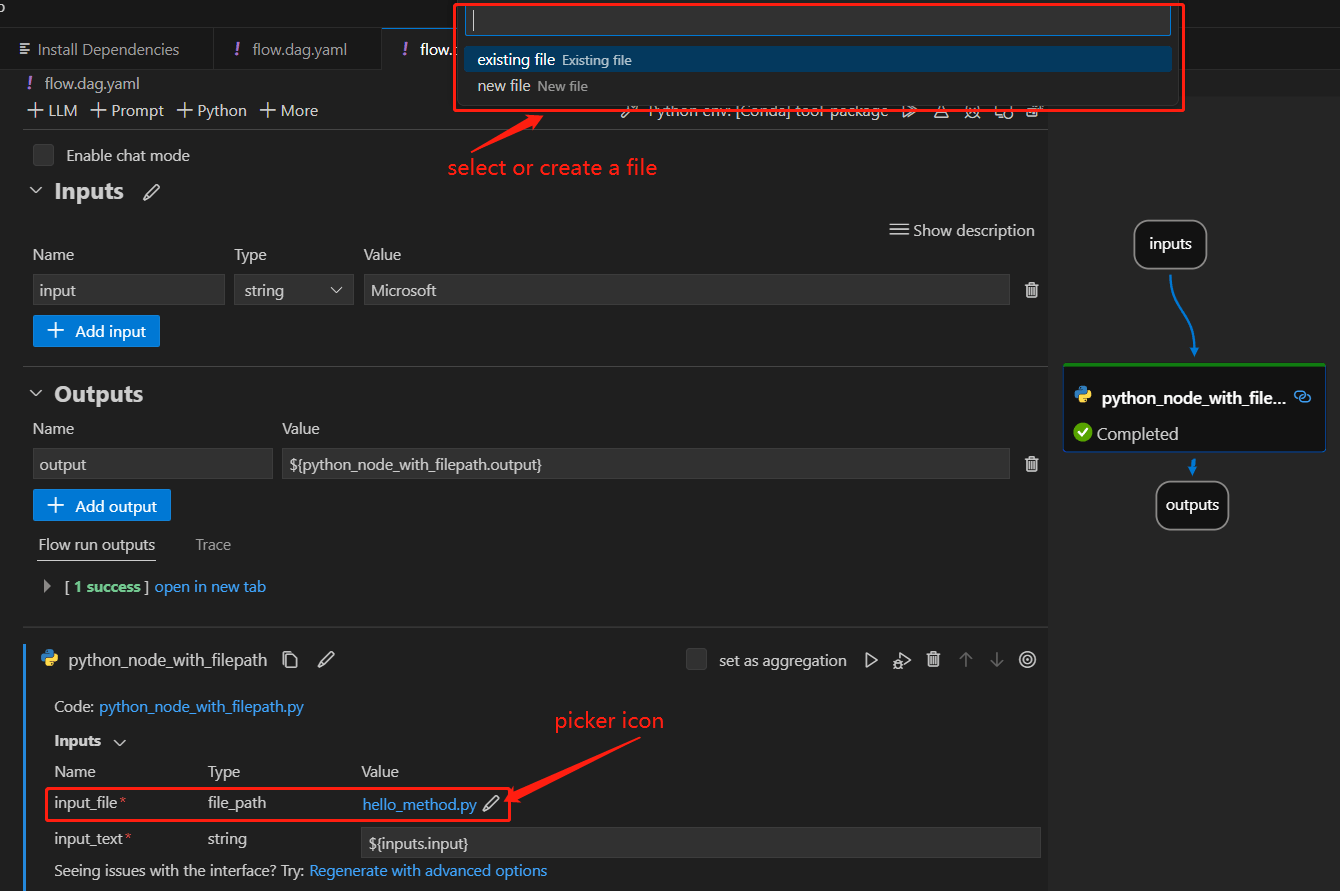Open the string type dropdown

pyautogui.click(x=293, y=289)
